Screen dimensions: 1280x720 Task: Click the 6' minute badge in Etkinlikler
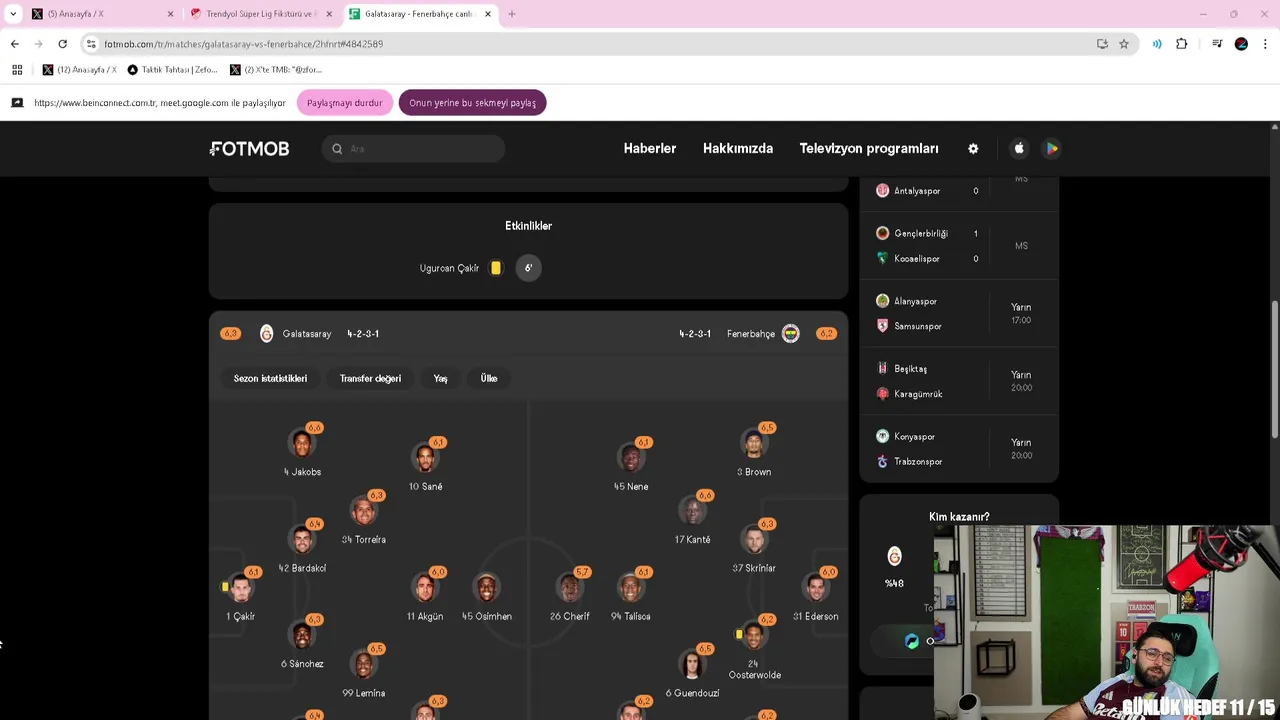point(528,268)
